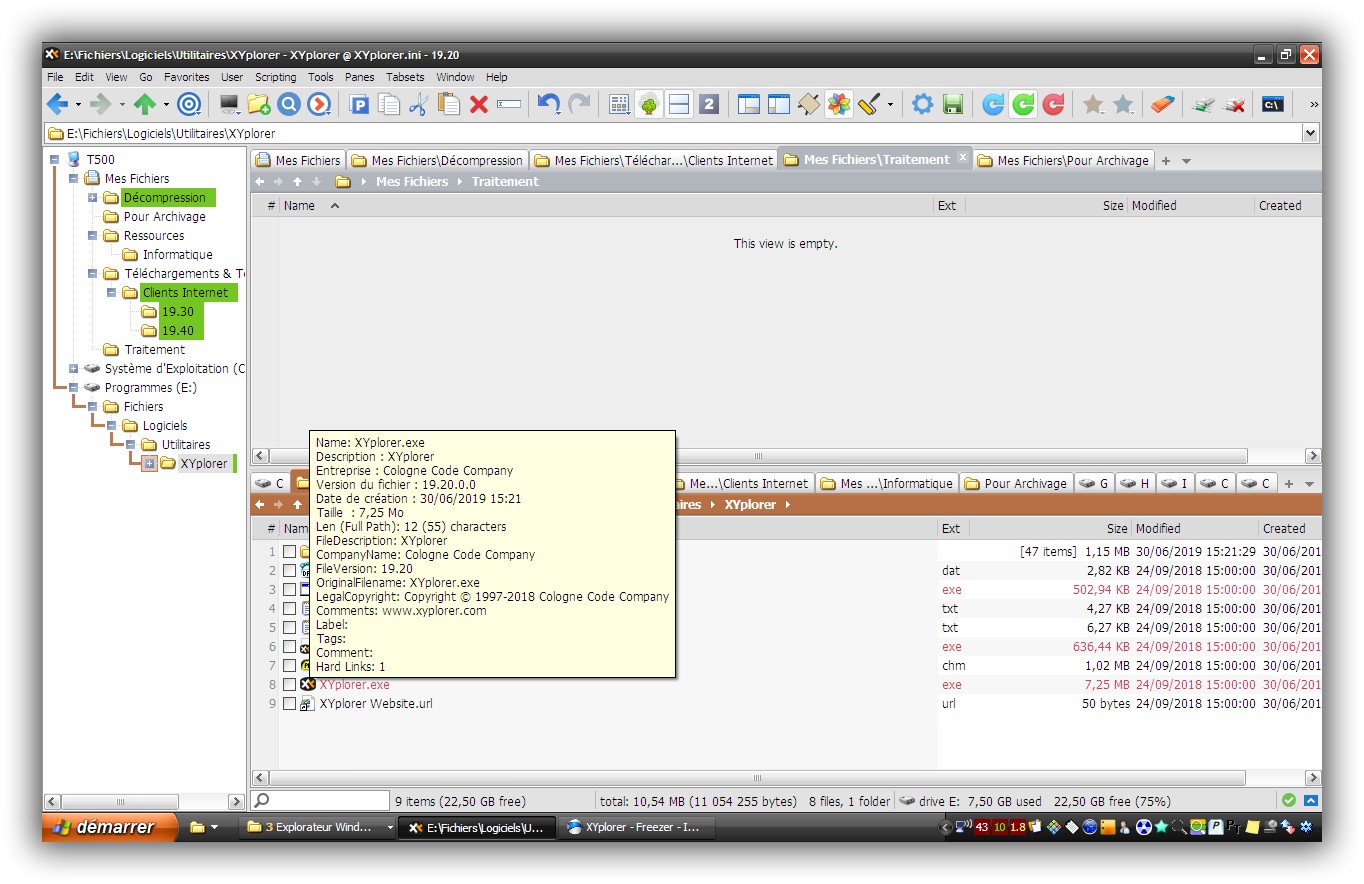This screenshot has width=1364, height=884.
Task: Open the Back button history dropdown
Action: coord(78,104)
